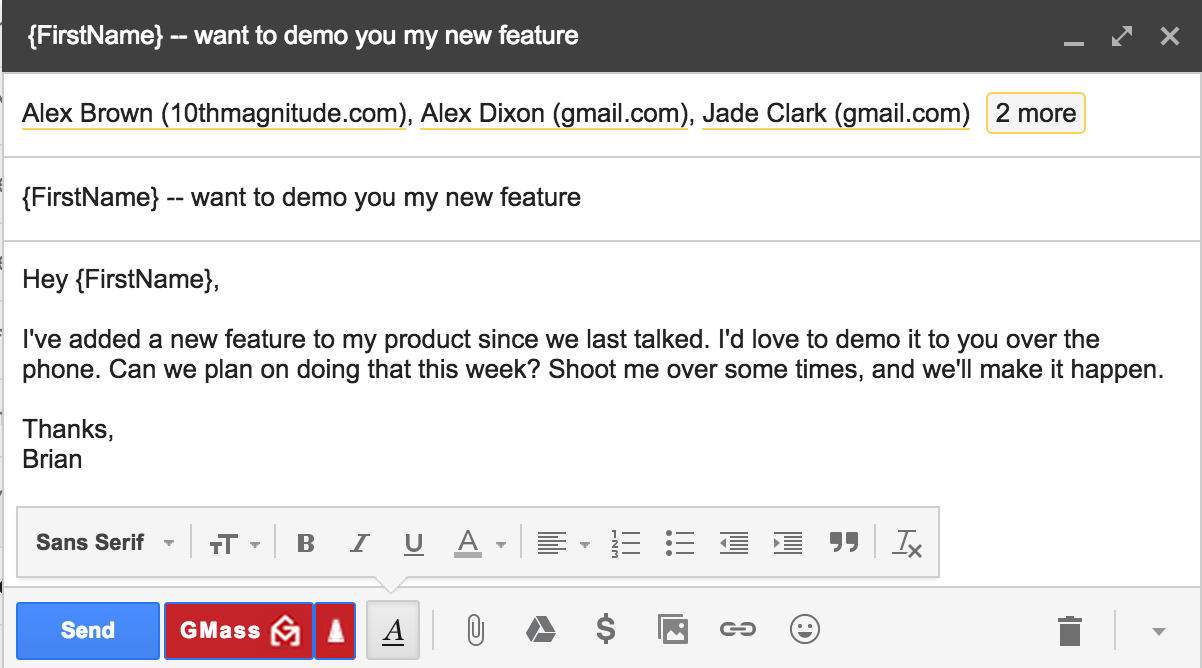Open the text size dropdown
The image size is (1202, 668).
(x=234, y=543)
